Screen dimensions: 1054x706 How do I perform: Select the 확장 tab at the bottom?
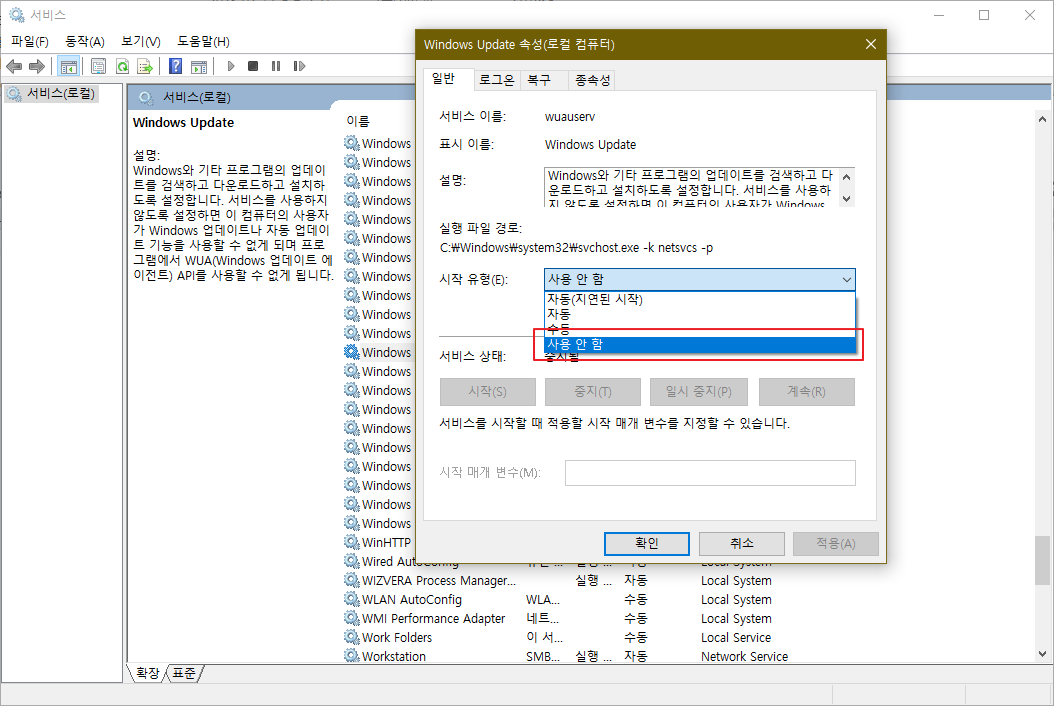click(147, 672)
